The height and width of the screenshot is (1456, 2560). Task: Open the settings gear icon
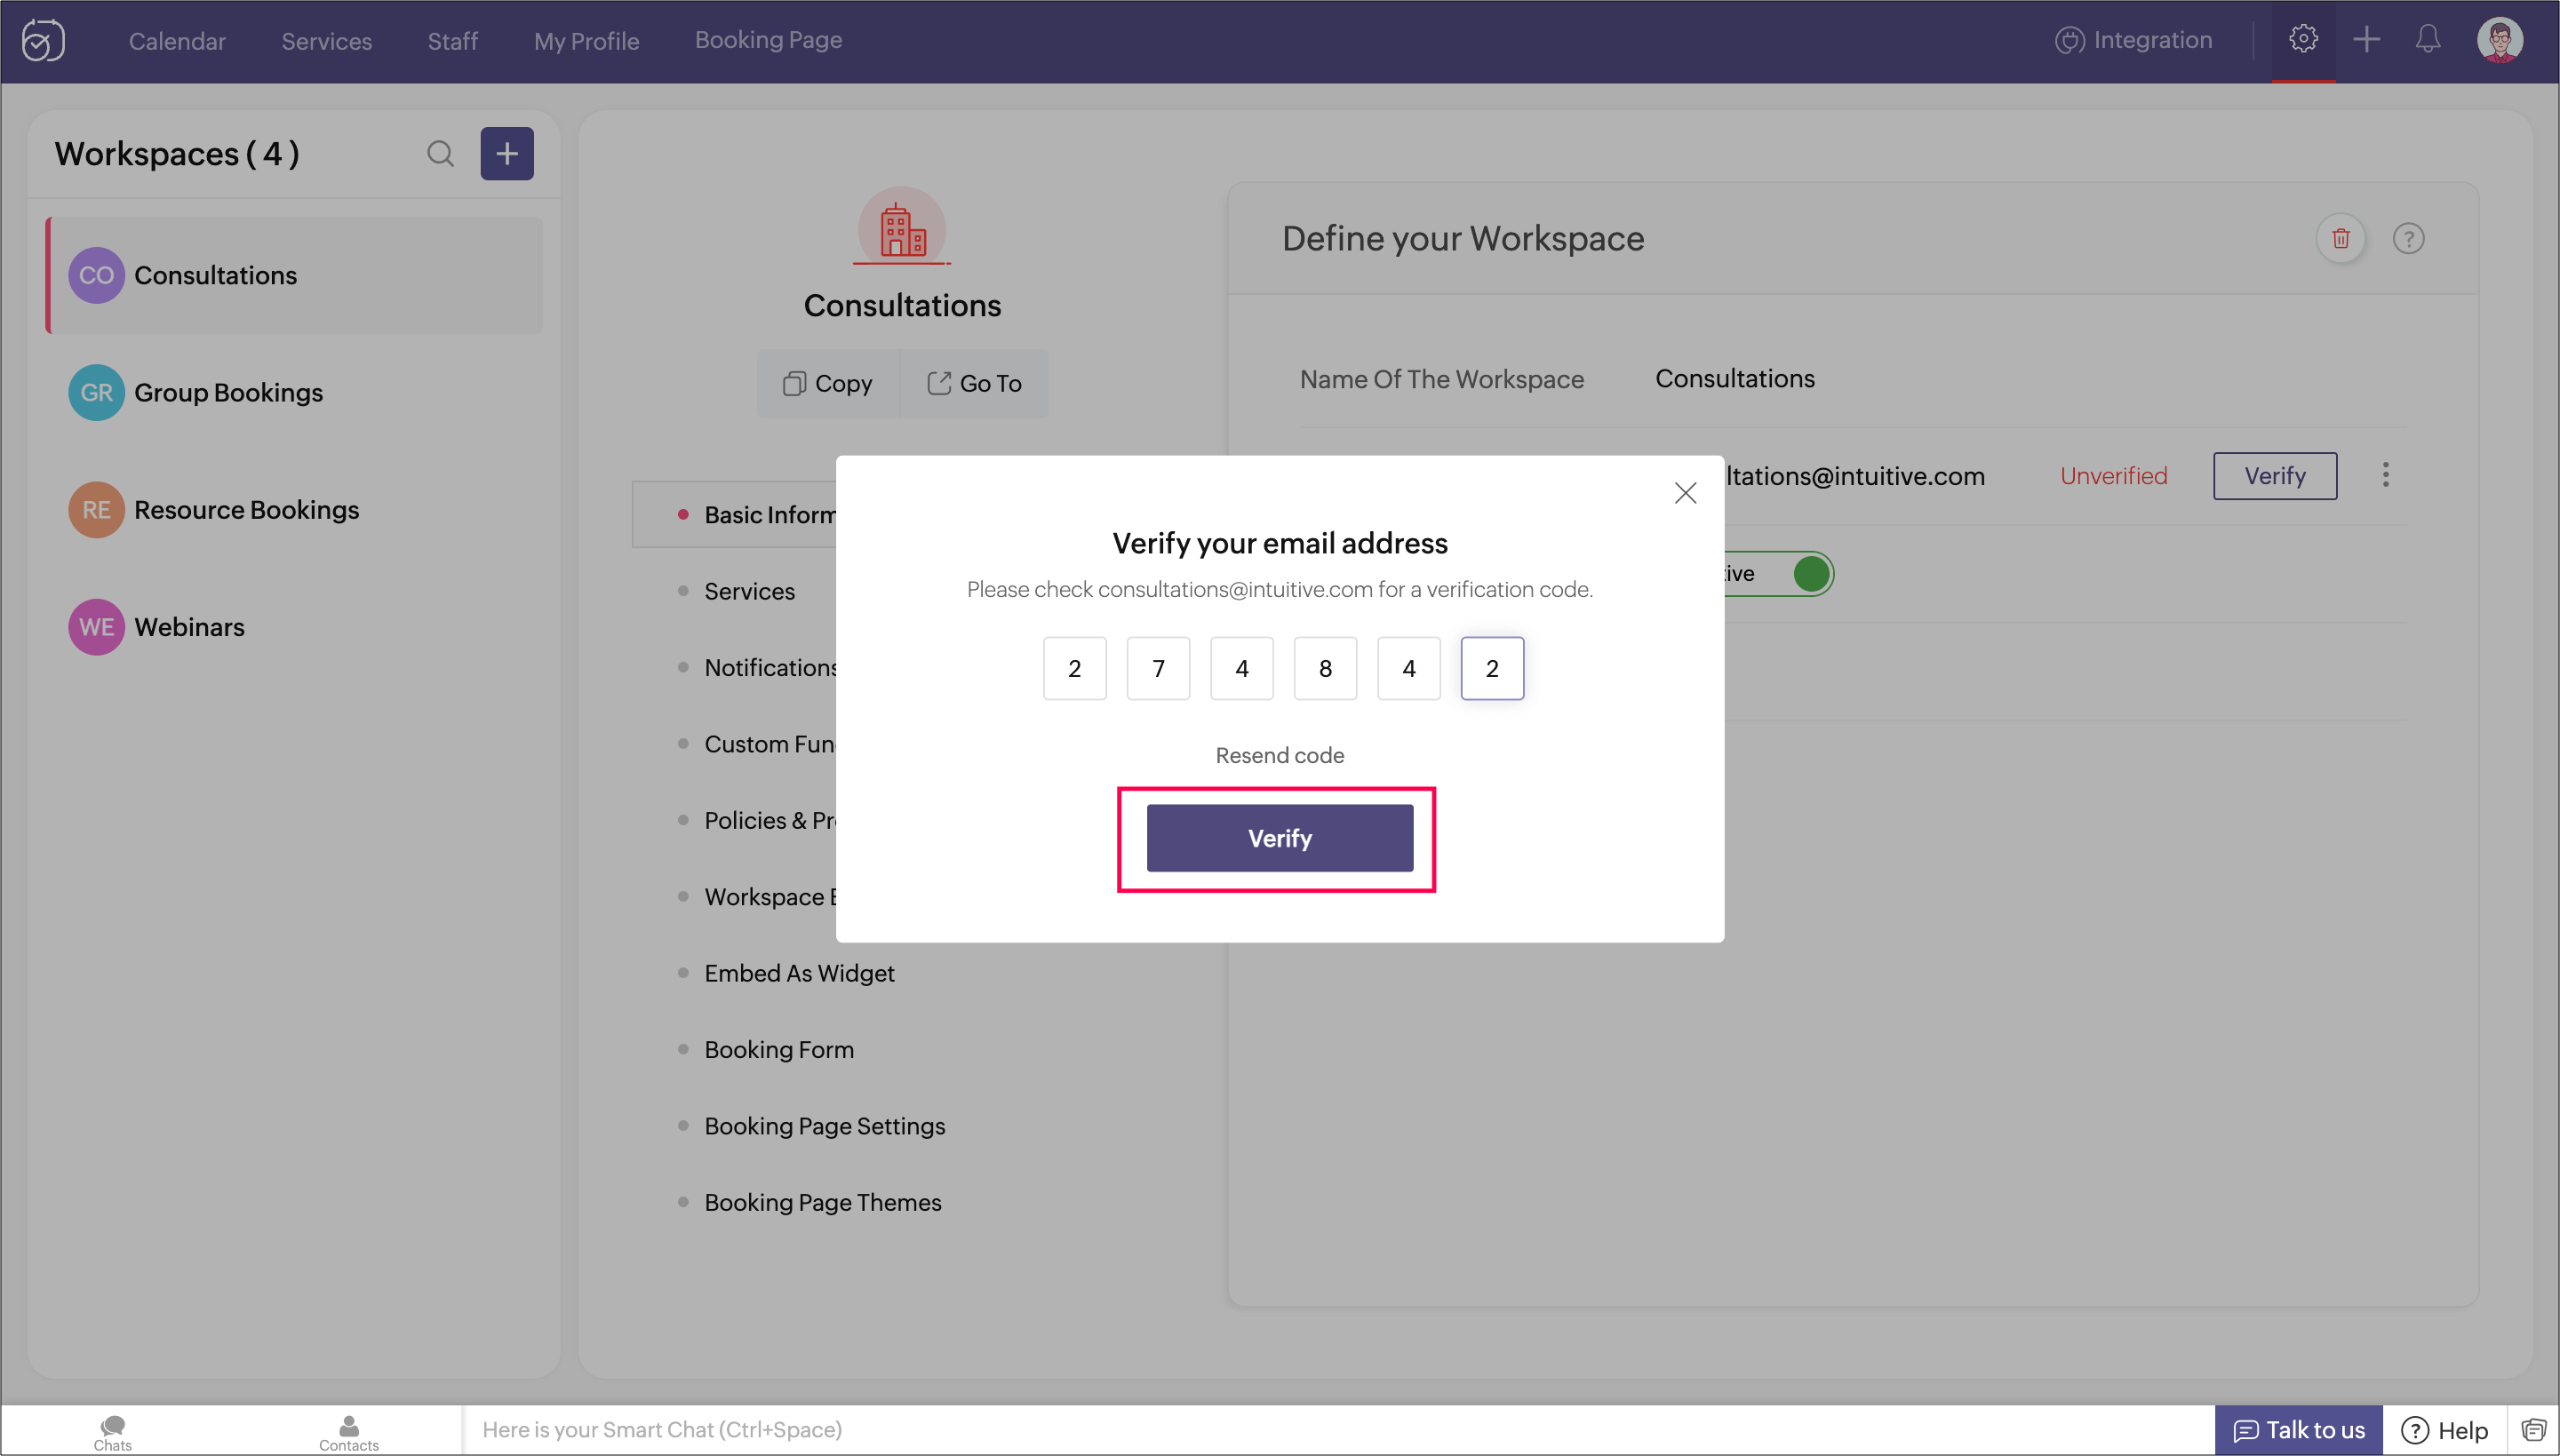2303,40
